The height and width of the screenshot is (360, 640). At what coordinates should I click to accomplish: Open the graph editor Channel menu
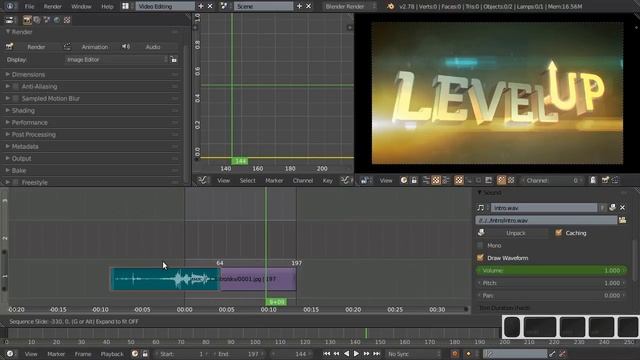303,180
